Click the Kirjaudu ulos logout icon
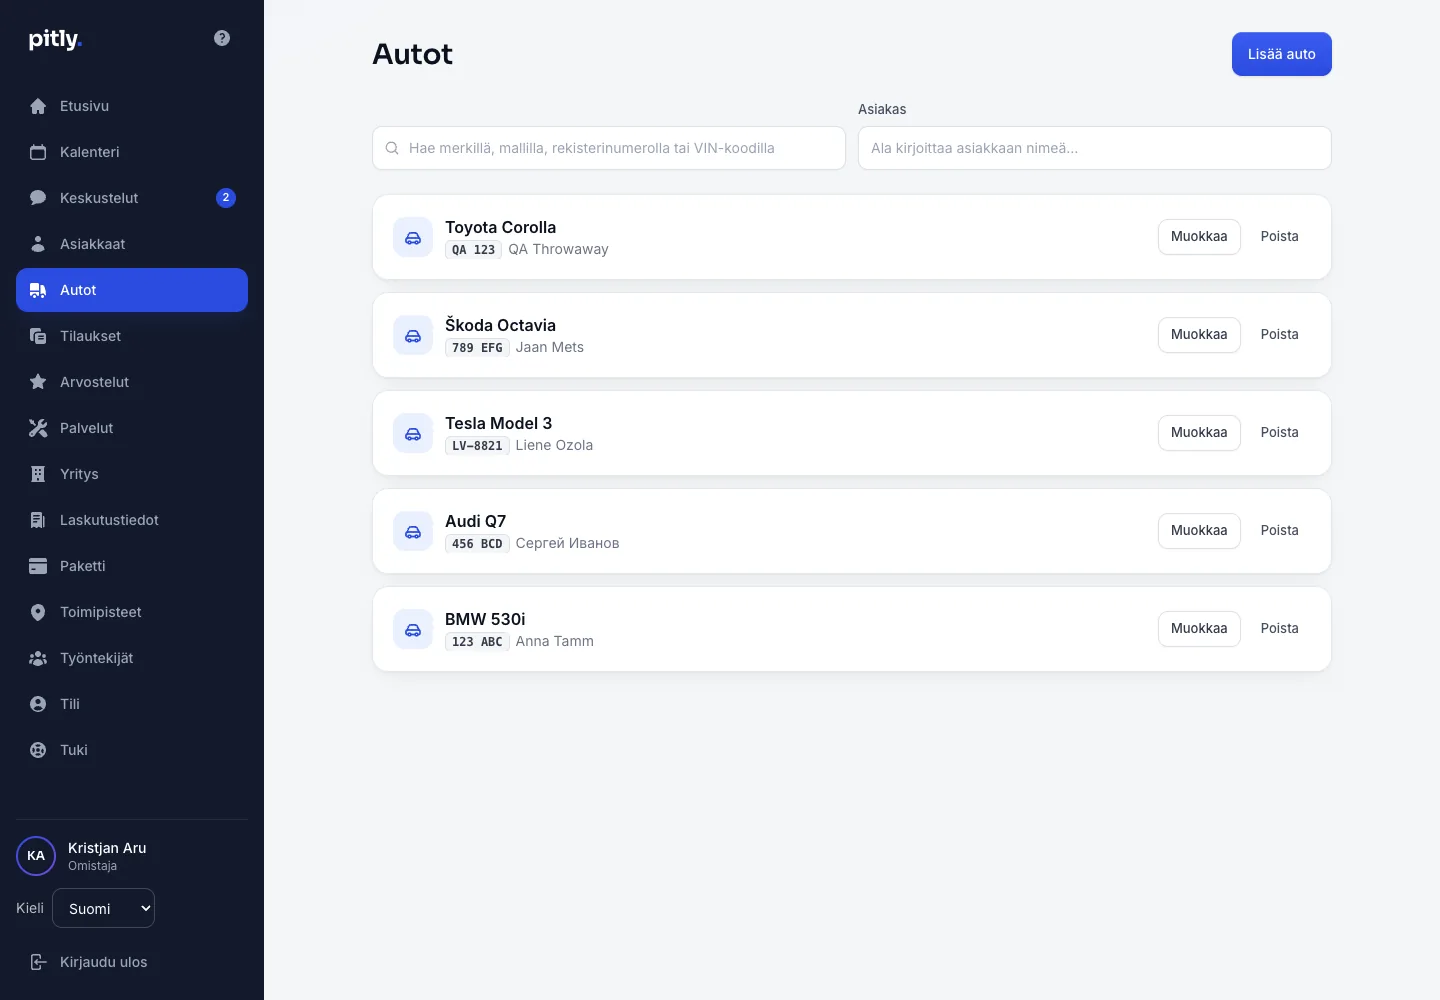 coord(38,962)
